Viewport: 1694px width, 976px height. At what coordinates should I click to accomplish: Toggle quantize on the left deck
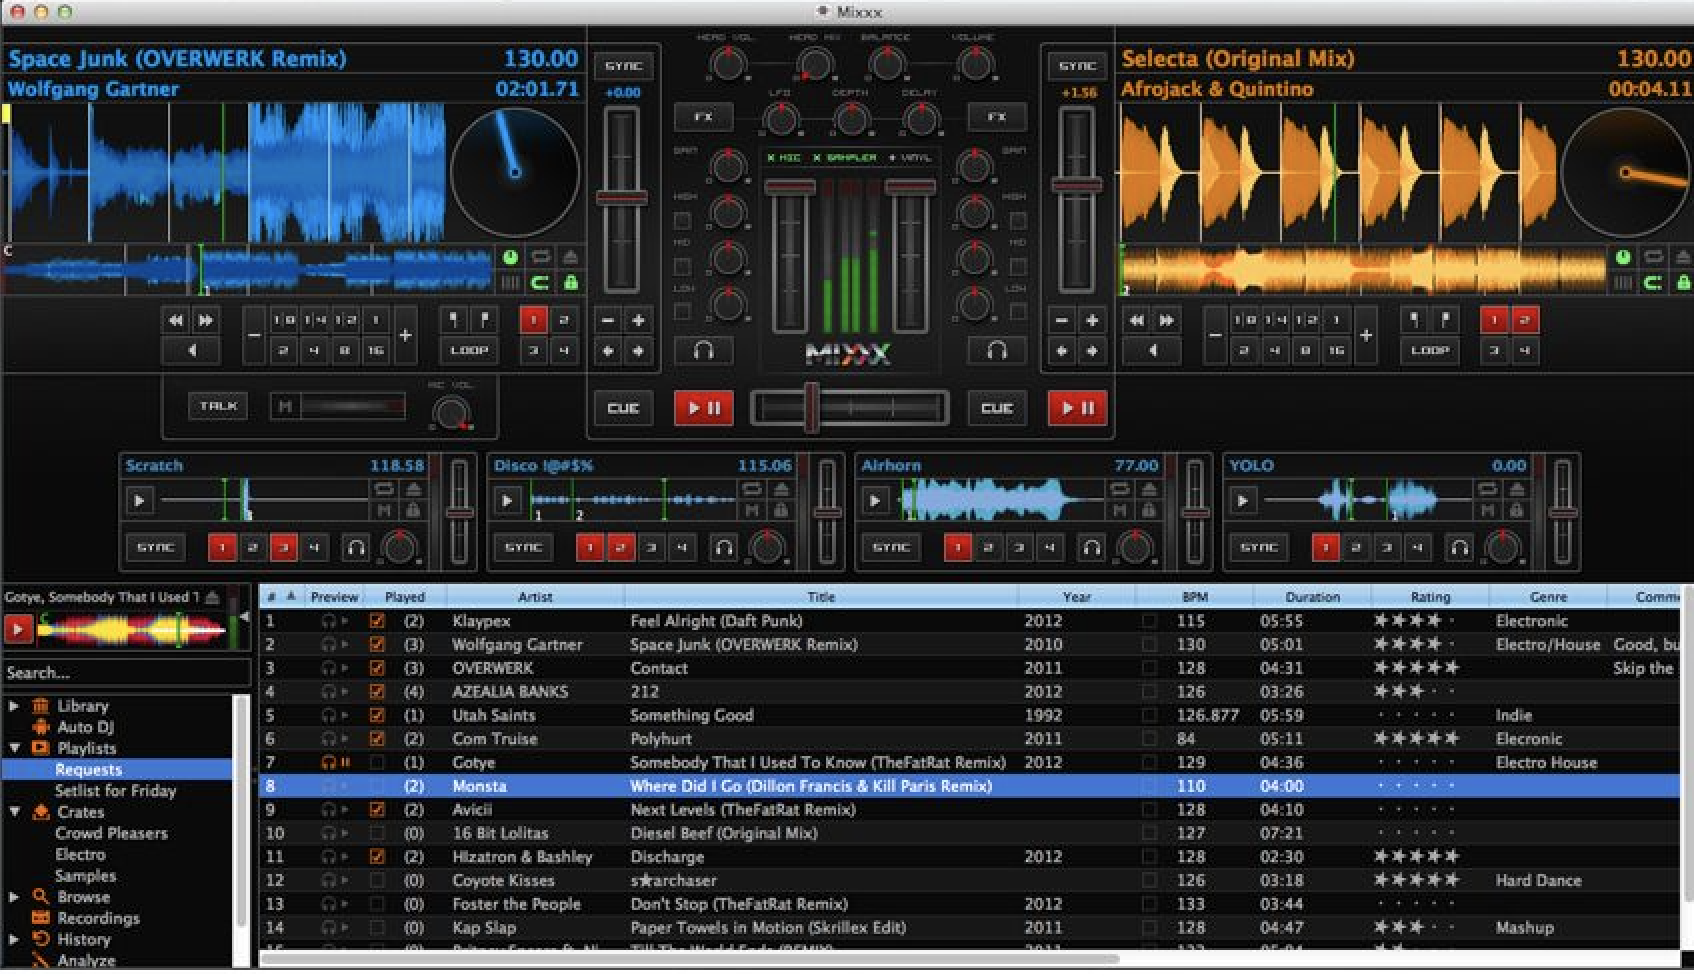tap(539, 283)
